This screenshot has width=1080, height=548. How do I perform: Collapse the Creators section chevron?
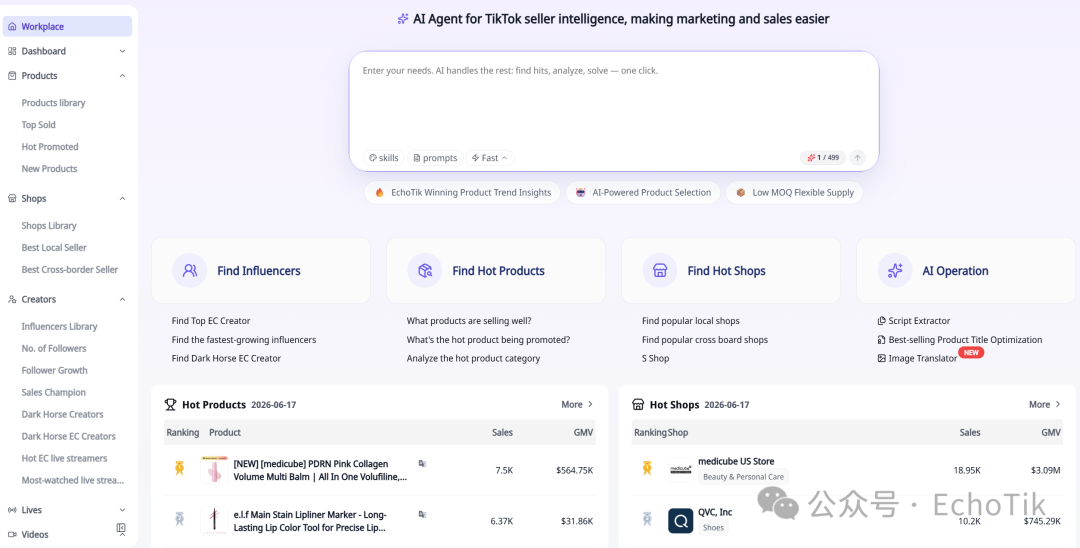(123, 299)
